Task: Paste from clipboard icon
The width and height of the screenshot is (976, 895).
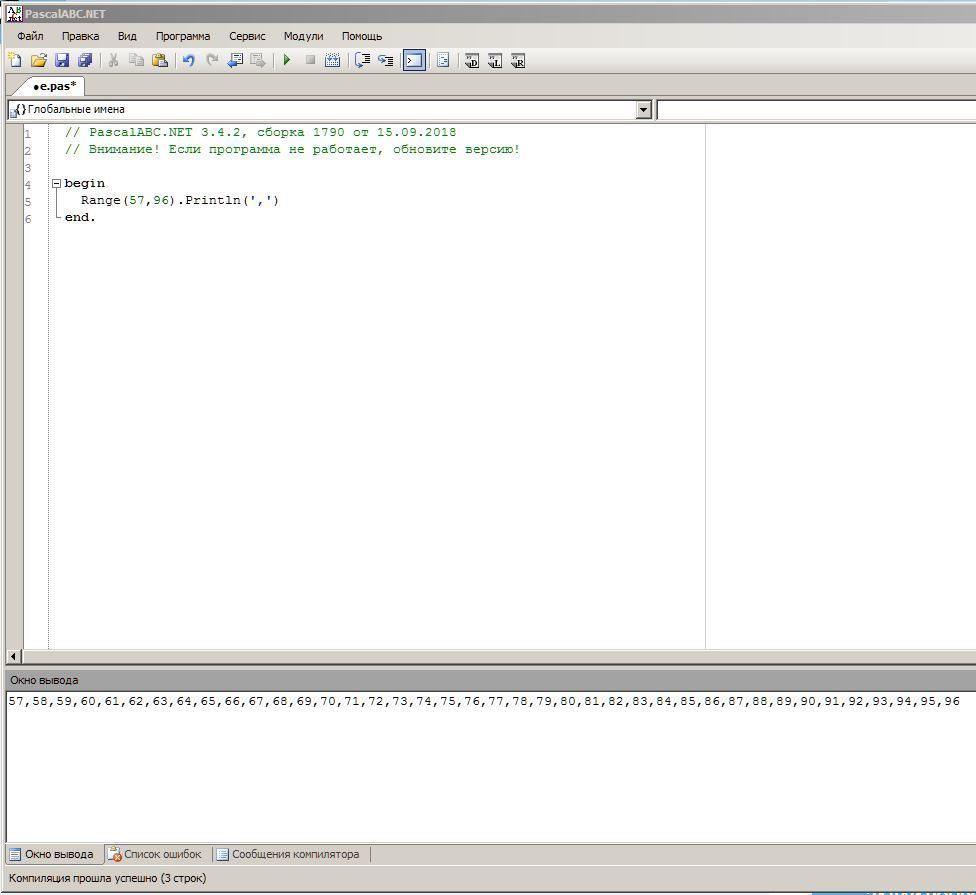Action: pos(160,60)
